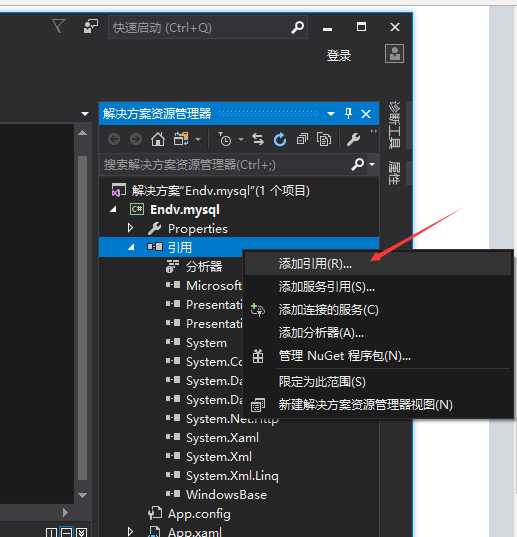Select the System.Xml.Linq reference
This screenshot has height=537, width=517.
(x=232, y=475)
